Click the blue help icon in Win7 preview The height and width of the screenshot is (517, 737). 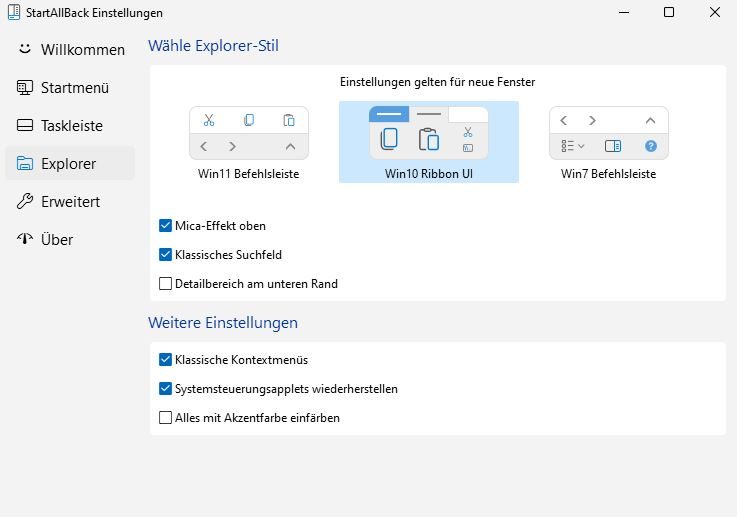pos(651,146)
